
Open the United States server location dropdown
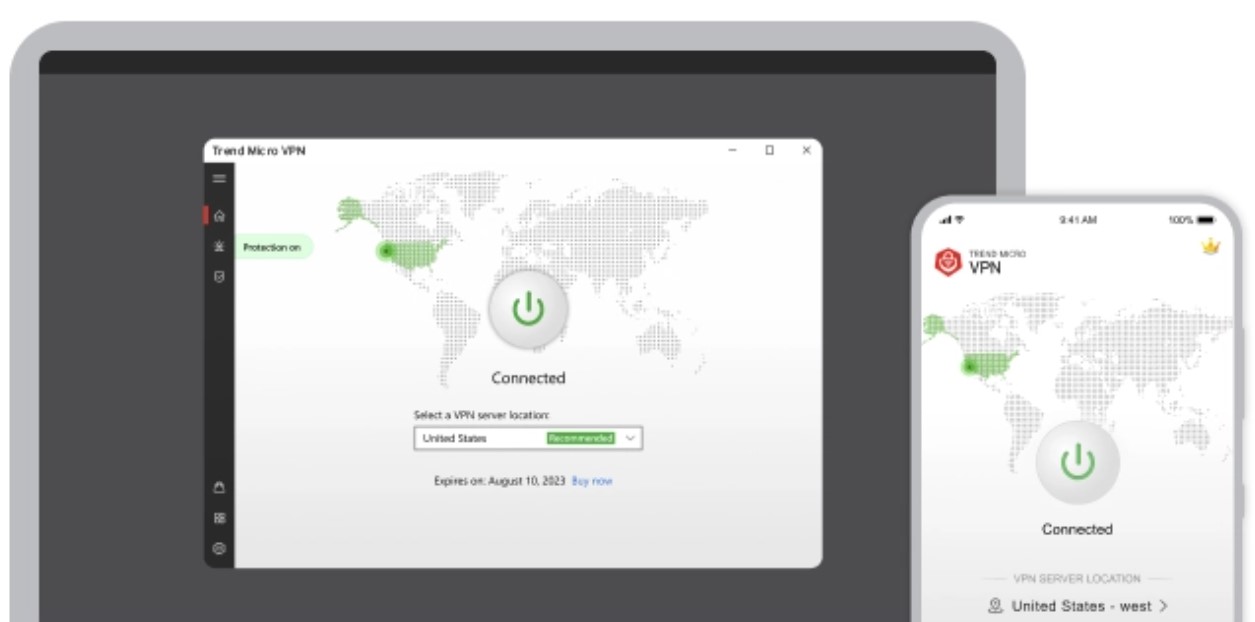[x=528, y=438]
